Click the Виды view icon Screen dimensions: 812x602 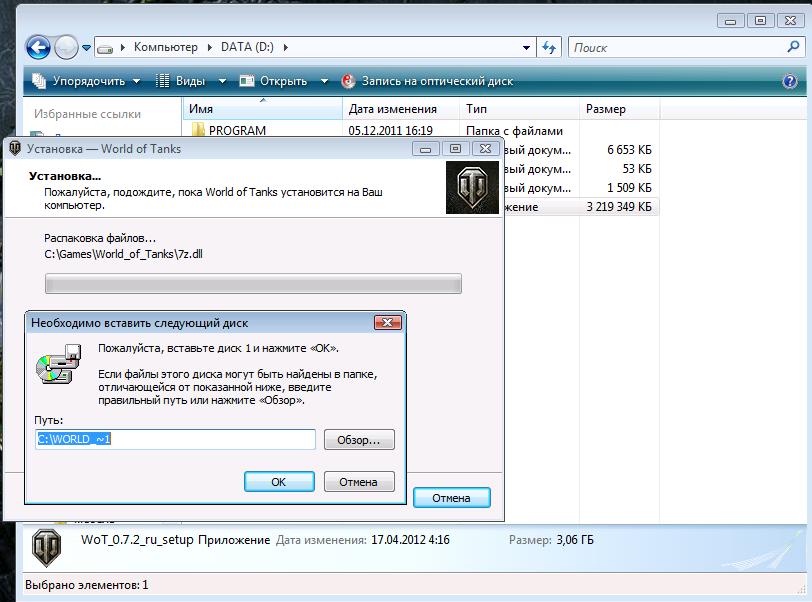coord(163,81)
